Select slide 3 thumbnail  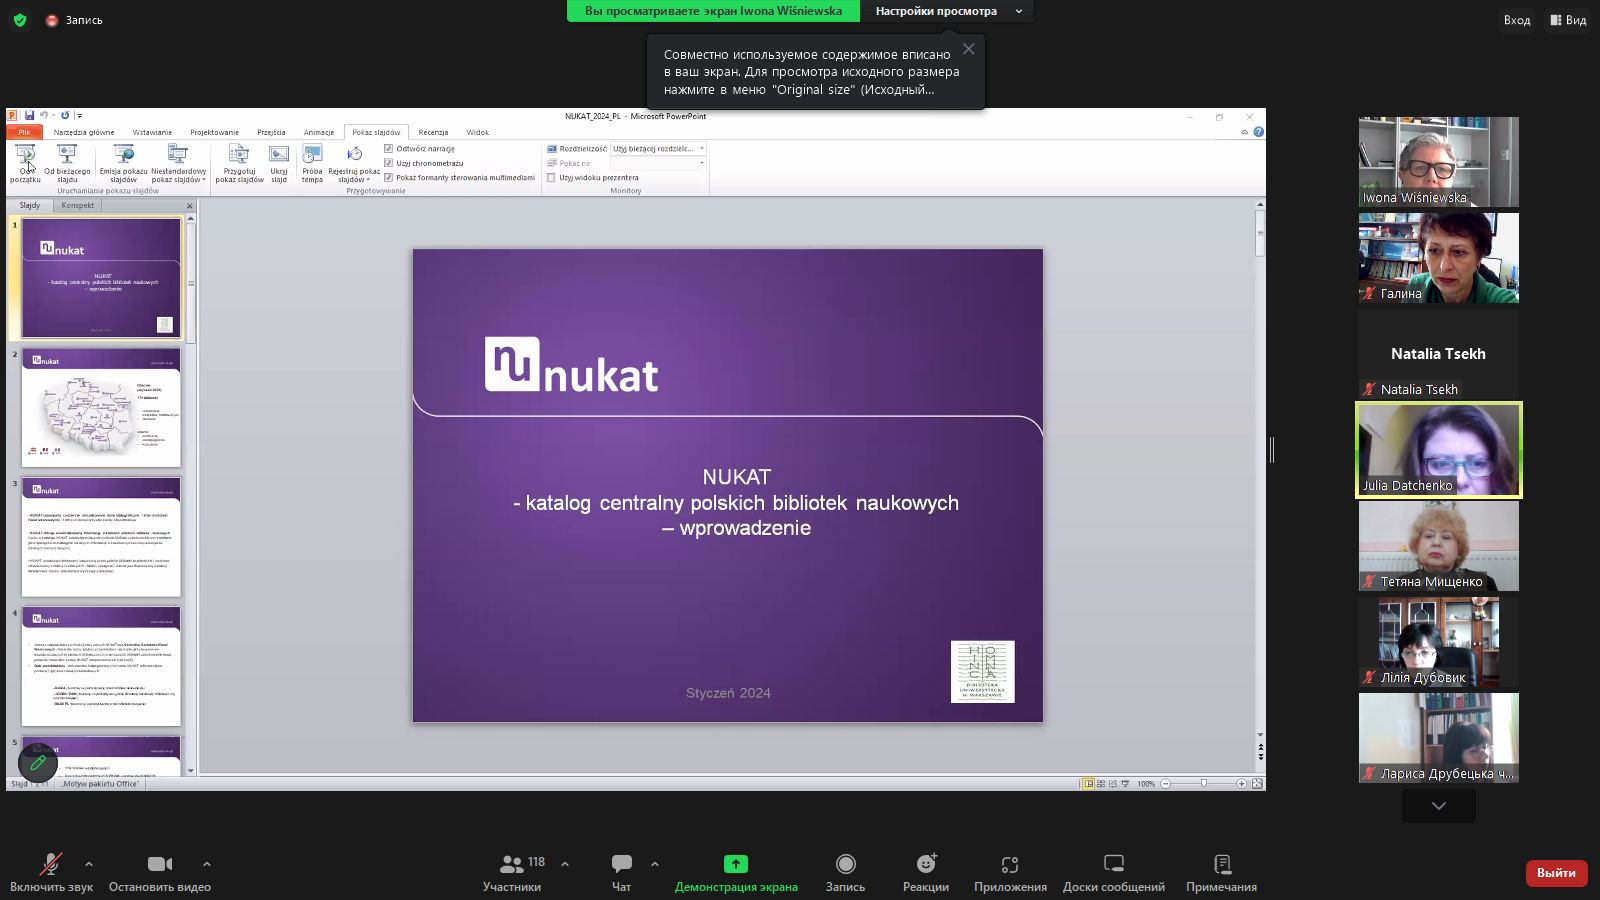[x=101, y=537]
